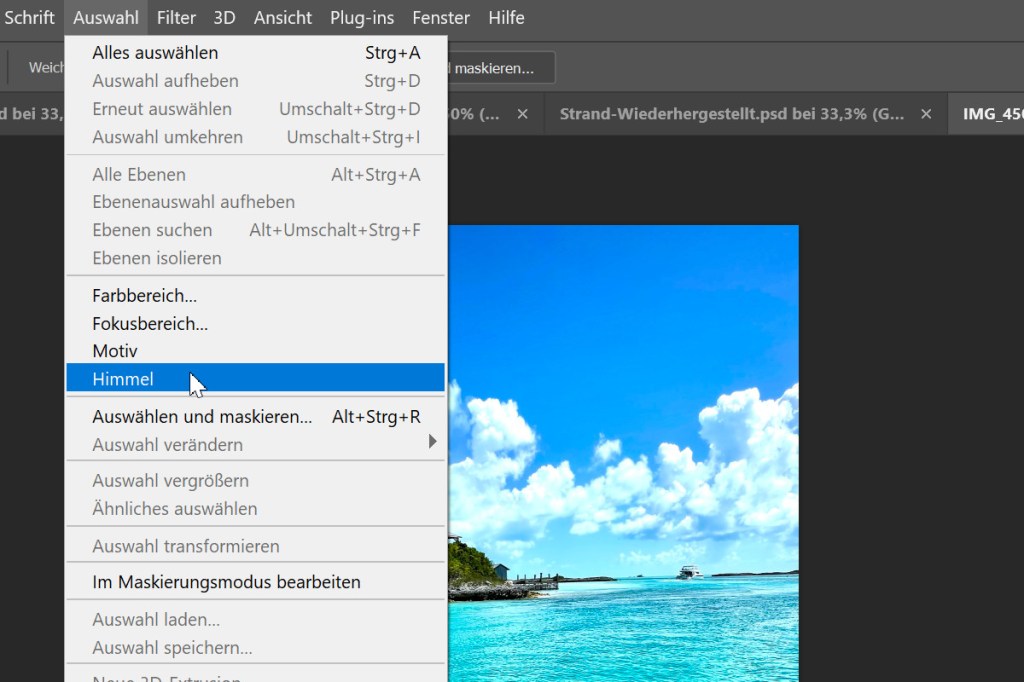
Task: Click the maskieren... options bar button
Action: pos(501,68)
